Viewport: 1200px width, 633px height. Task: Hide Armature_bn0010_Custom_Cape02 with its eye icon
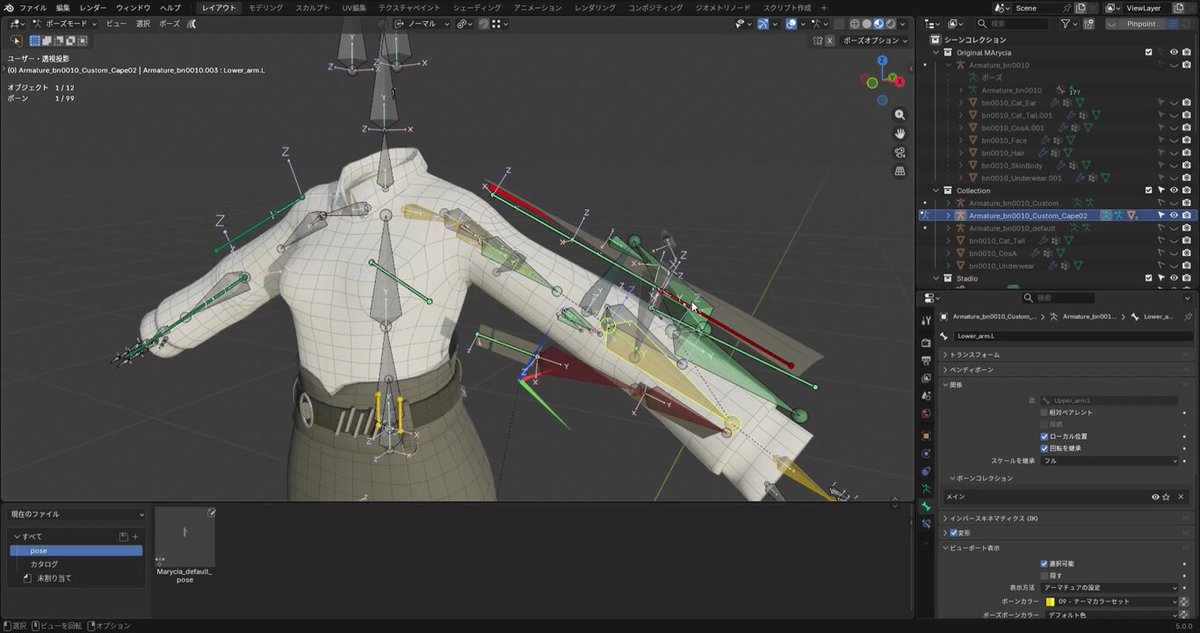(x=1174, y=215)
